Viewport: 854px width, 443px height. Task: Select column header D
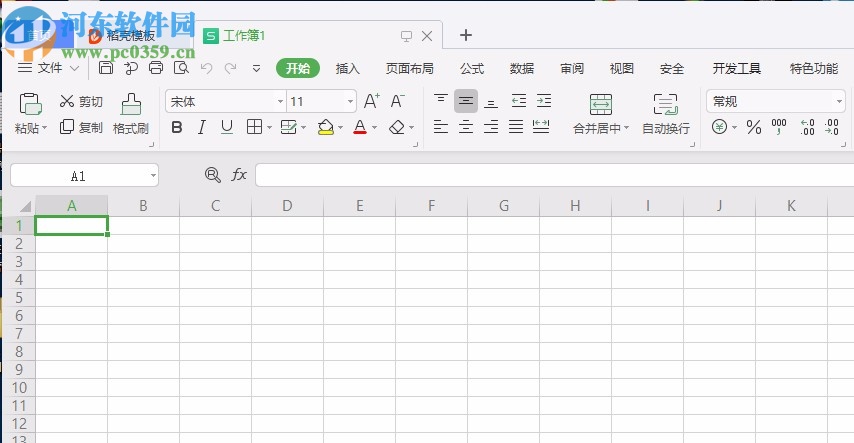tap(287, 205)
